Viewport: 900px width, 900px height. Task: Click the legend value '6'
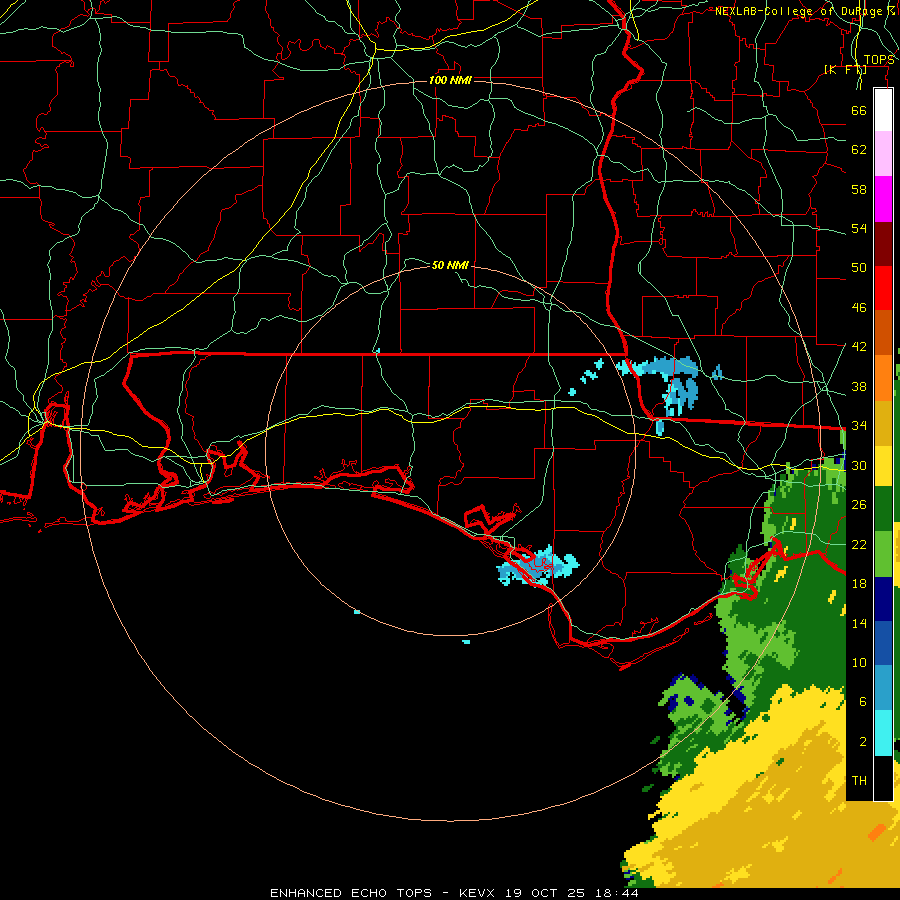(863, 702)
